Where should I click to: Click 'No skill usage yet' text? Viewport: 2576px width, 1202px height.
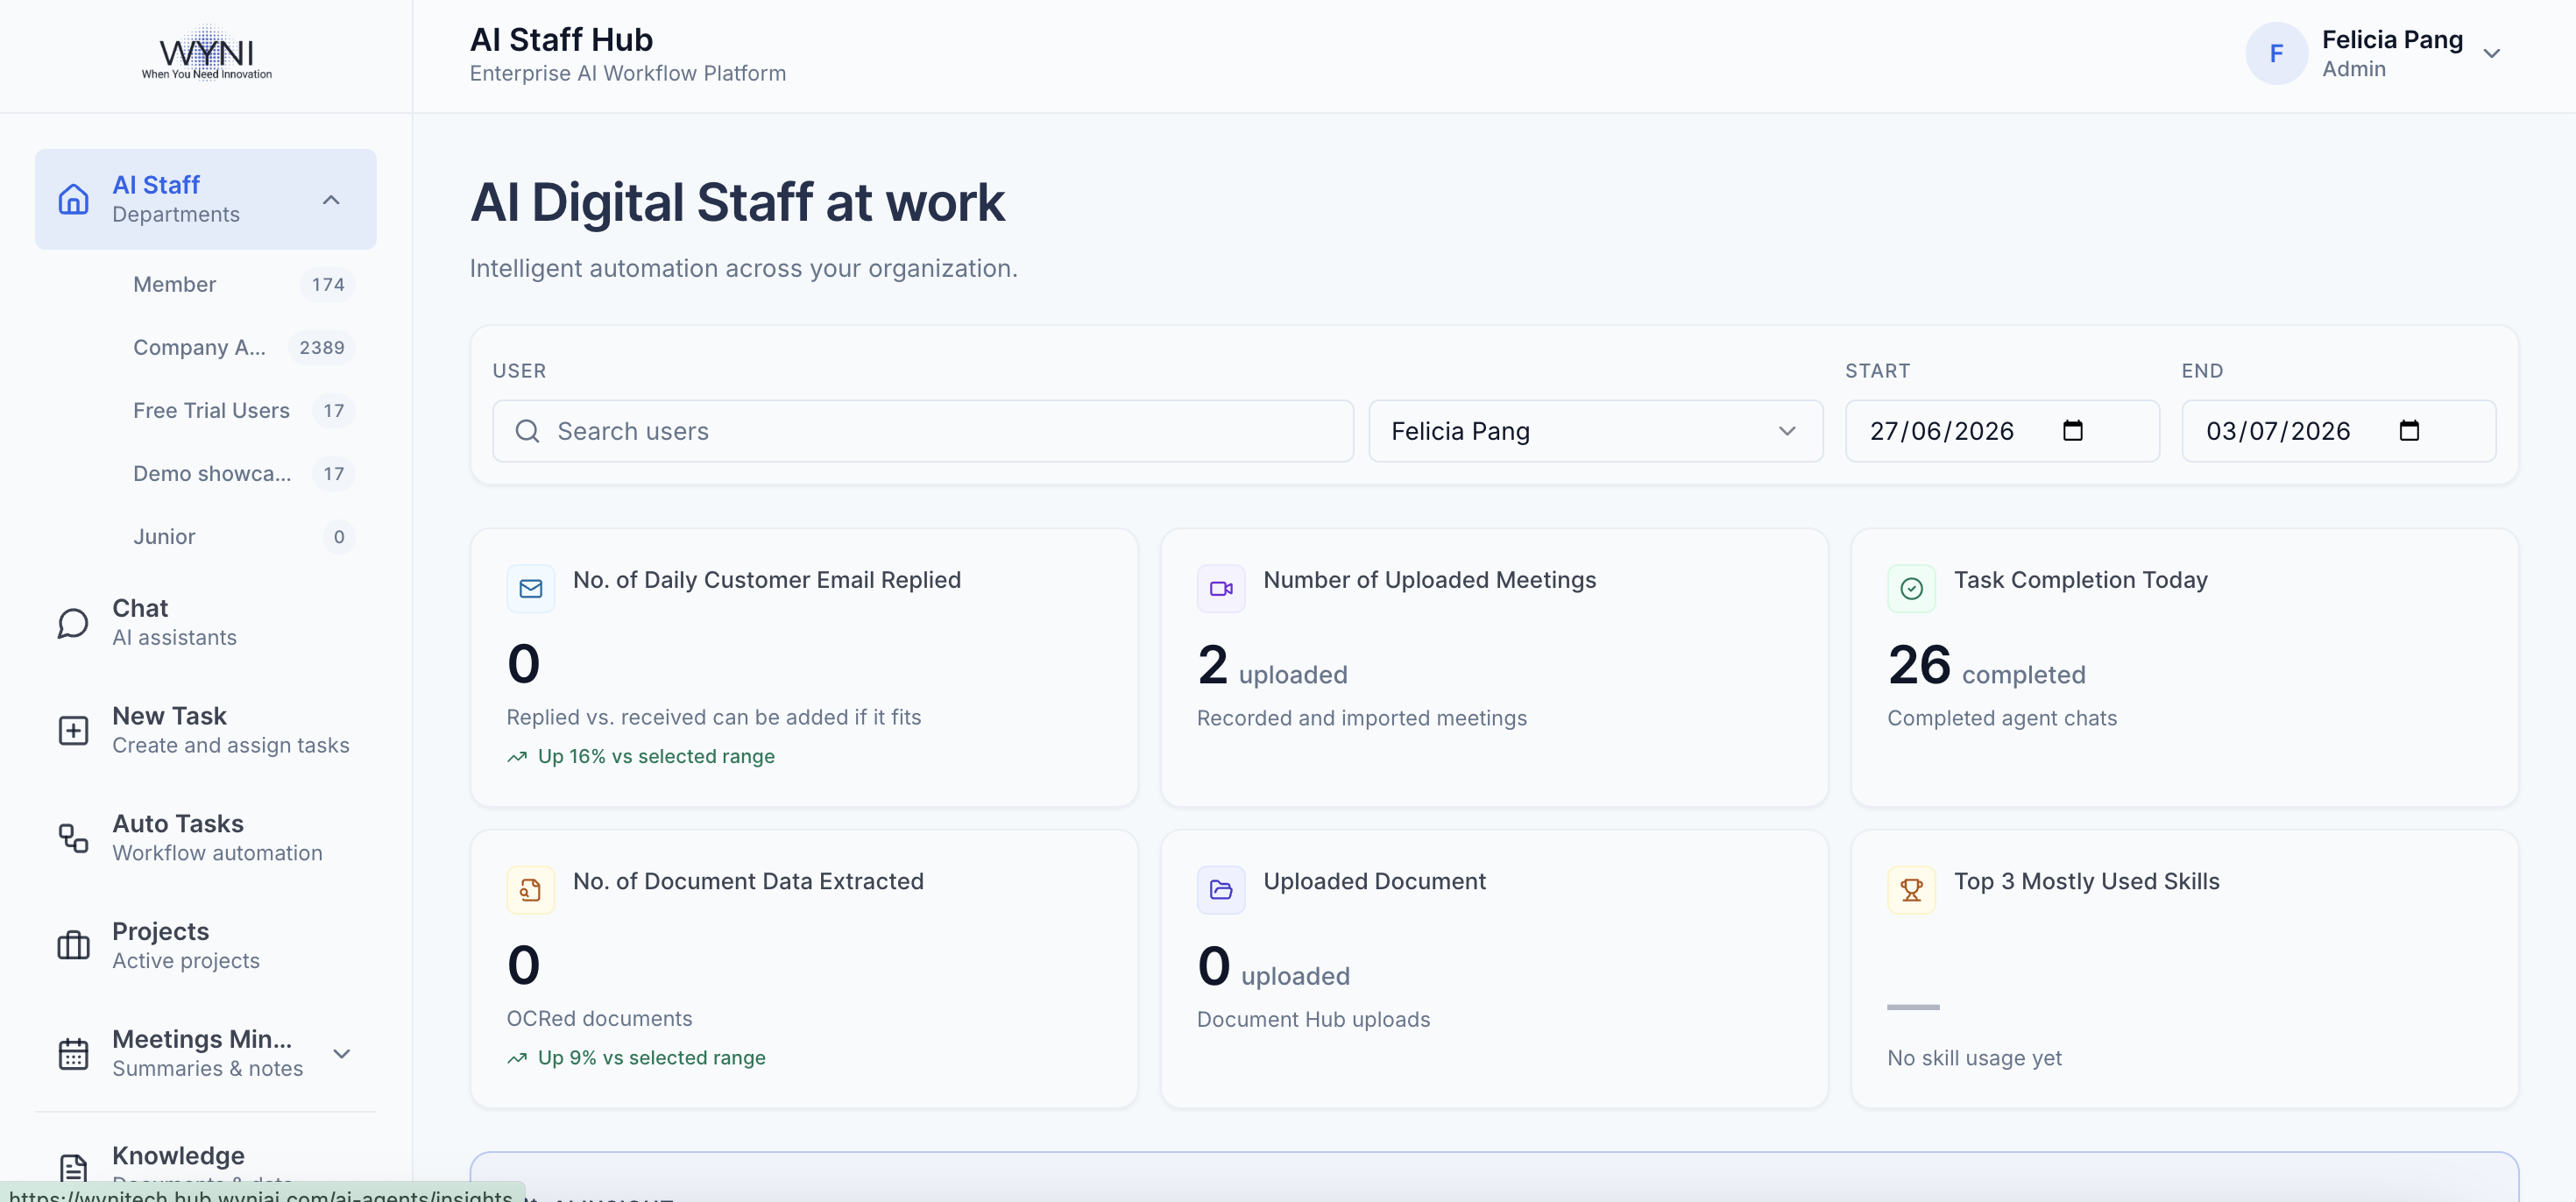(1974, 1058)
